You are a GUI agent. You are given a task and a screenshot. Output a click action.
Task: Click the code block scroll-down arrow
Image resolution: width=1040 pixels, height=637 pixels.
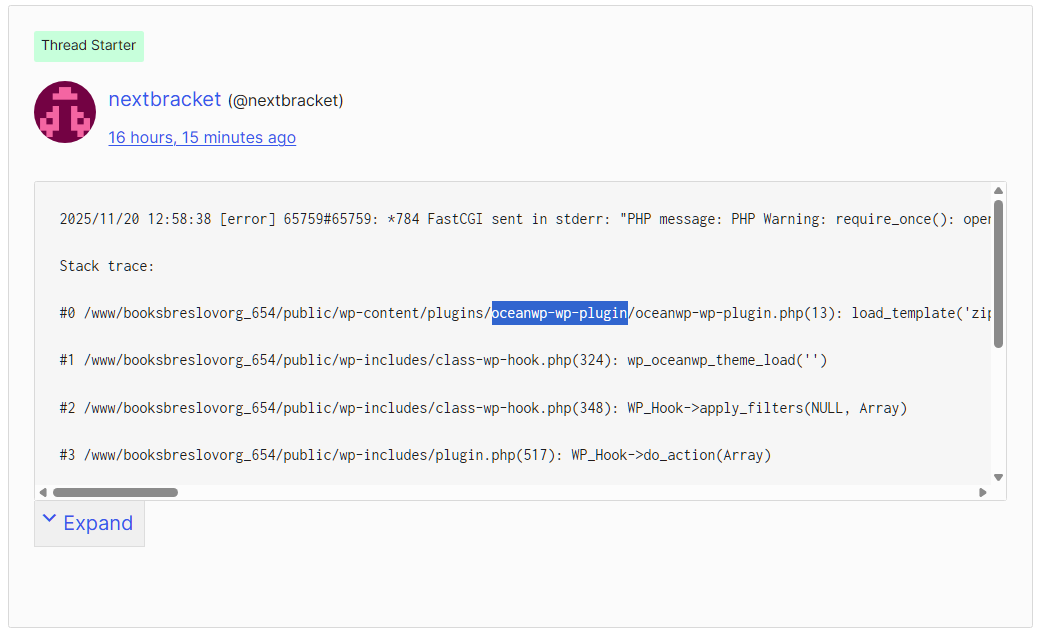point(998,477)
